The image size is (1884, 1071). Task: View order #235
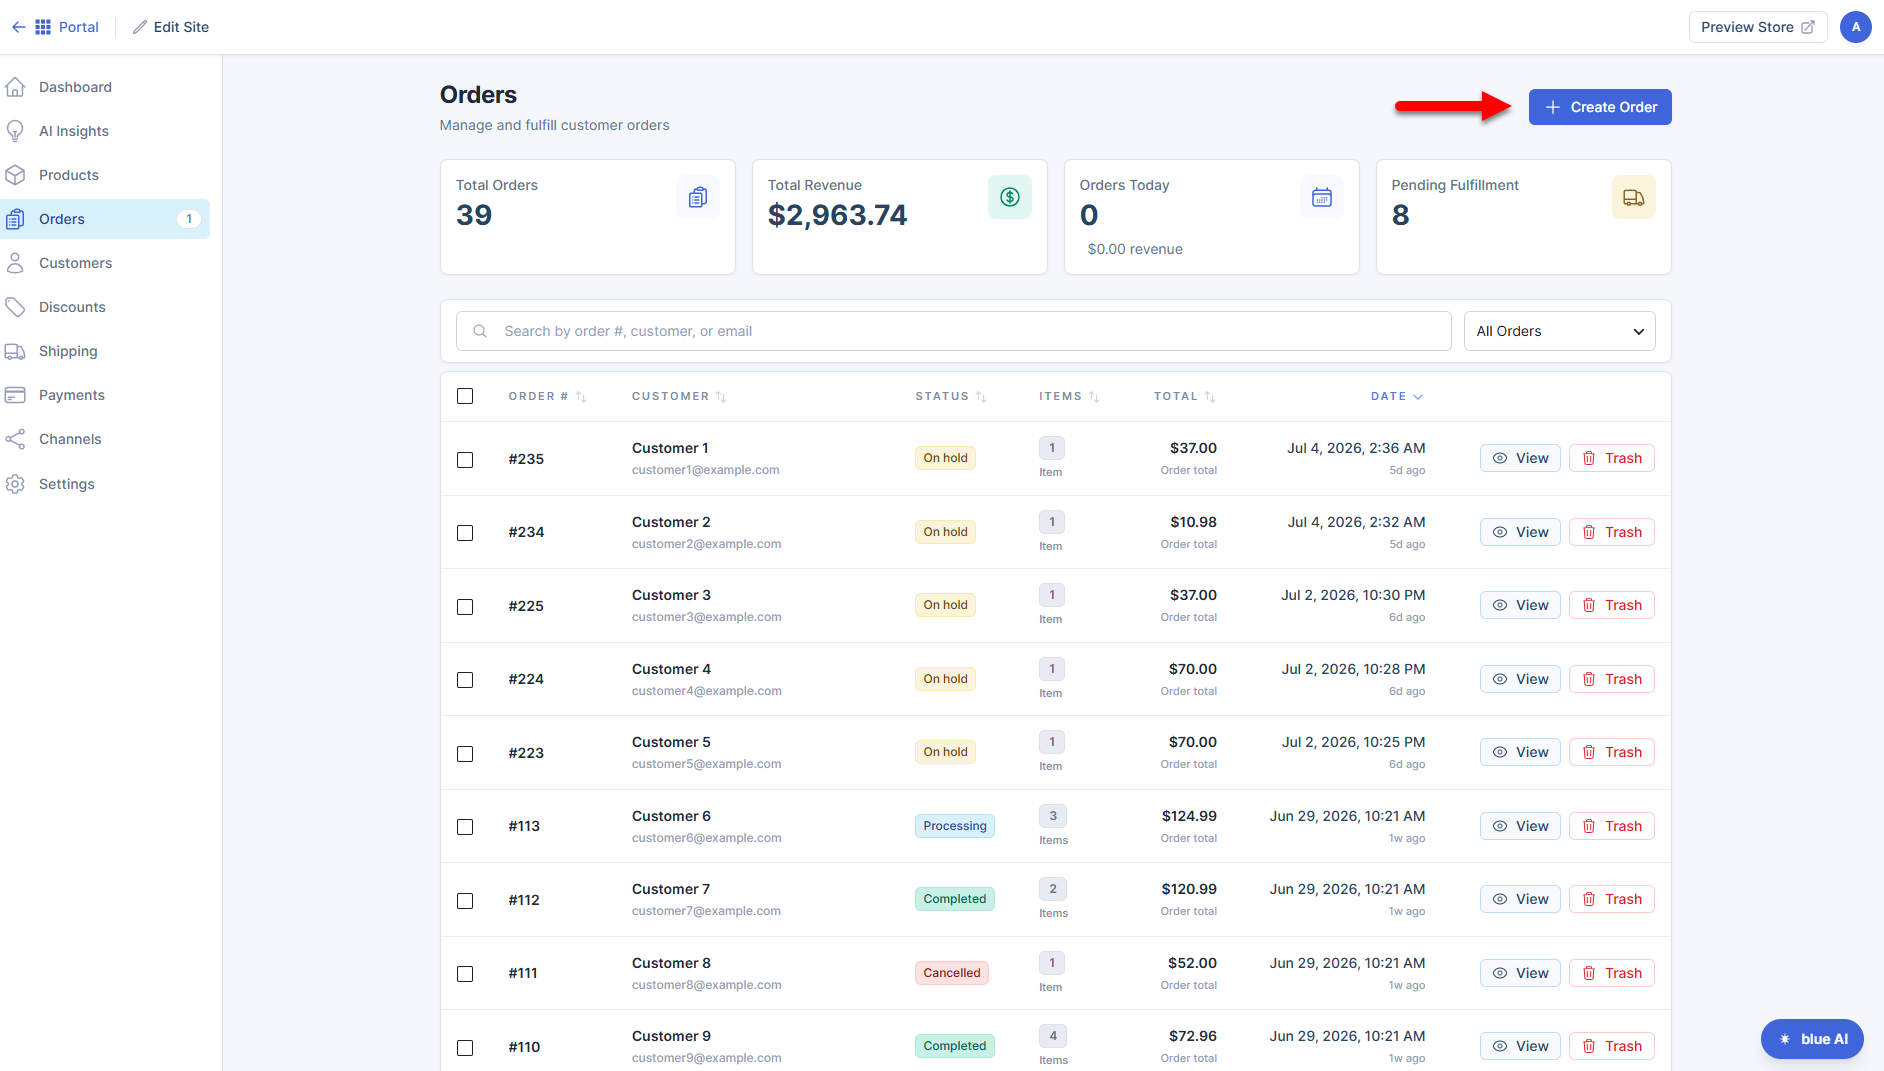(x=1520, y=458)
